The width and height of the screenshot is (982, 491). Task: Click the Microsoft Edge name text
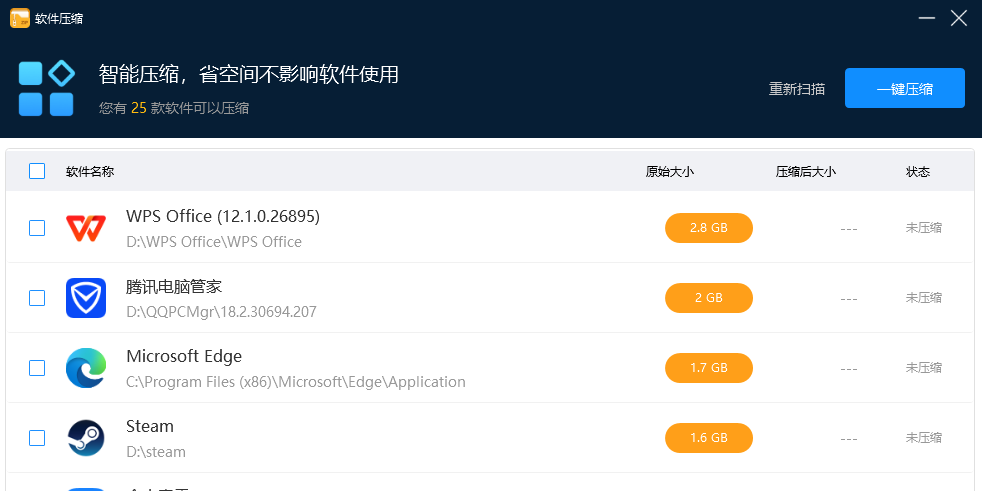click(x=184, y=356)
